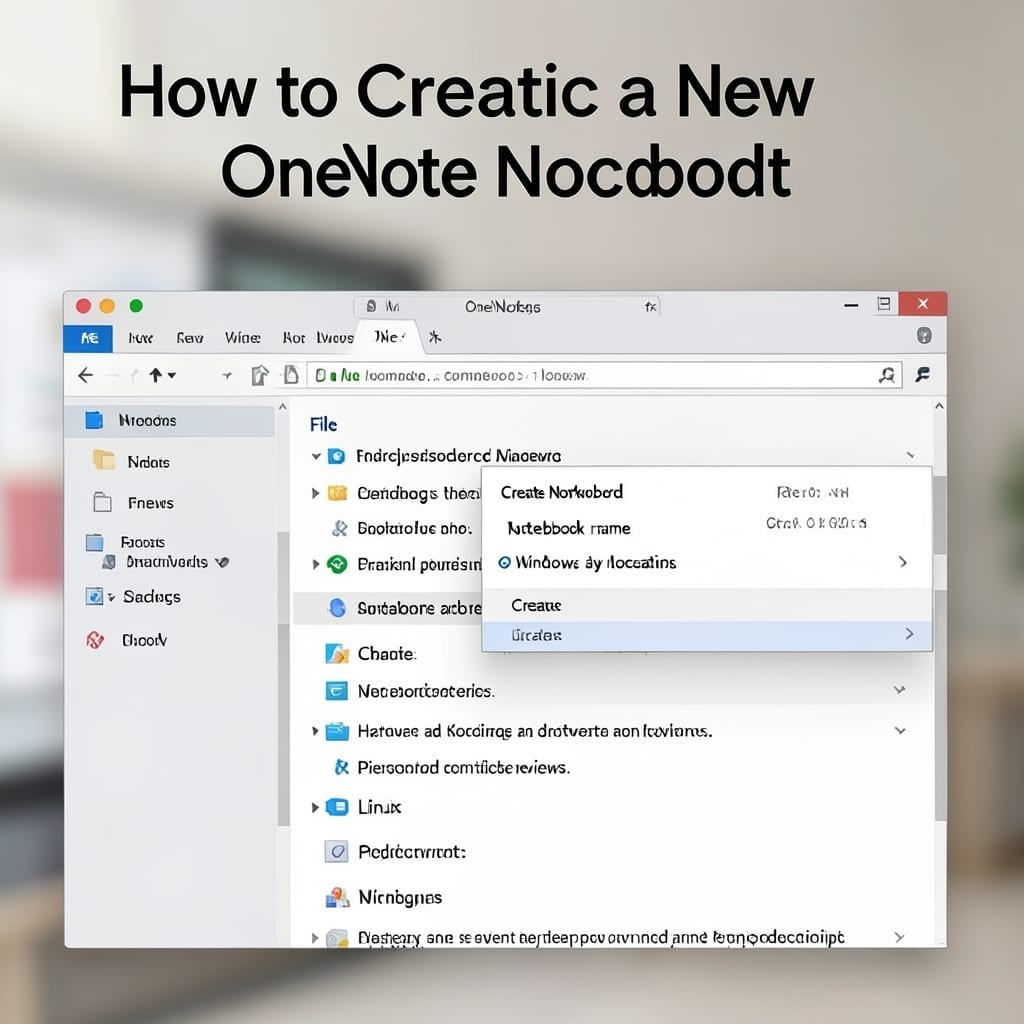Click the sidebar vertical scrollbar
The height and width of the screenshot is (1024, 1024).
[283, 679]
